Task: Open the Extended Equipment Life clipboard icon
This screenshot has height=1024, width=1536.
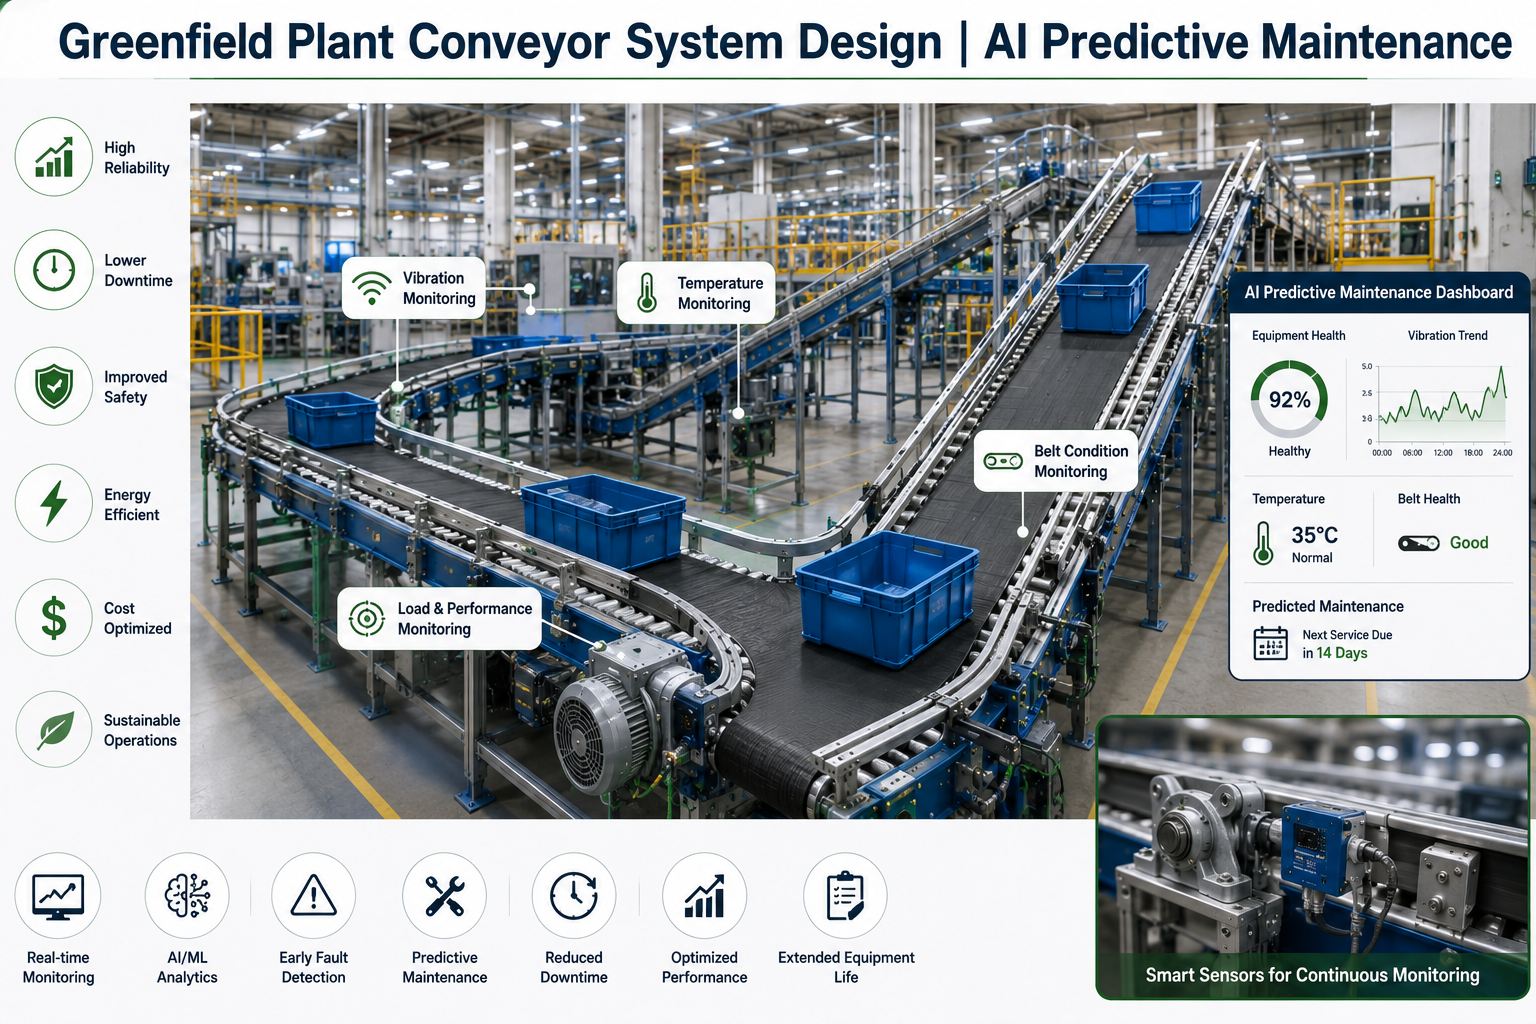Action: (845, 895)
